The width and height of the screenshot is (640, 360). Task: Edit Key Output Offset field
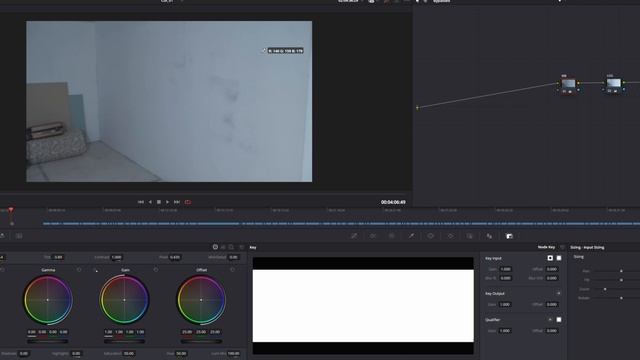point(552,304)
